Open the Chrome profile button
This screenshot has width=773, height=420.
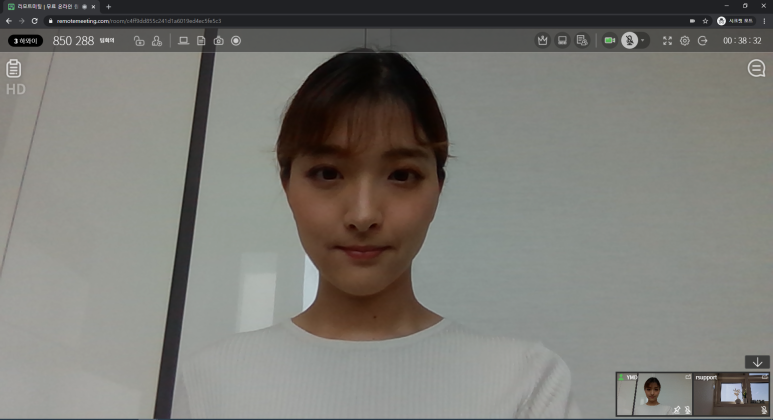pos(736,21)
